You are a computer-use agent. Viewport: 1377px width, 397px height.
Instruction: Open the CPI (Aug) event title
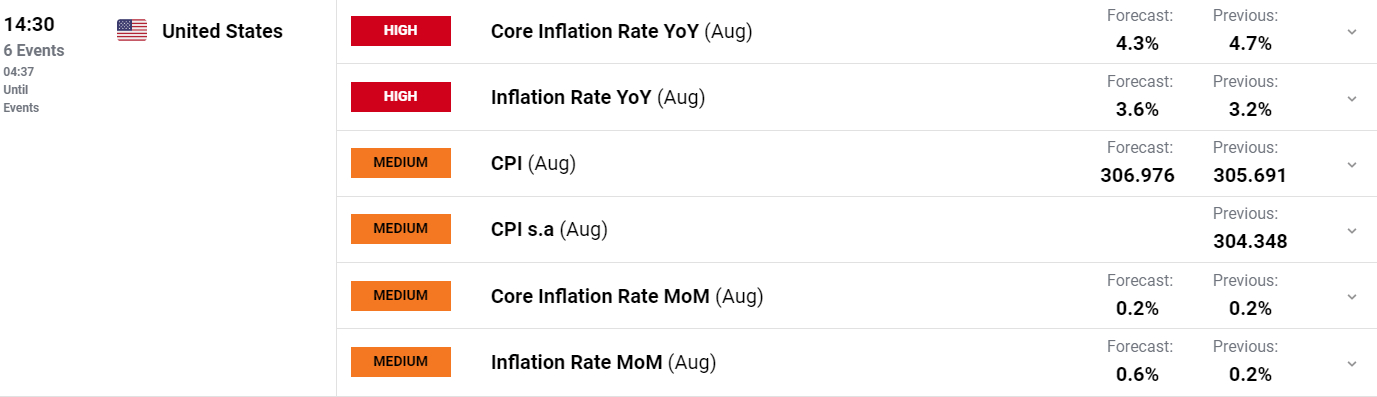[533, 163]
